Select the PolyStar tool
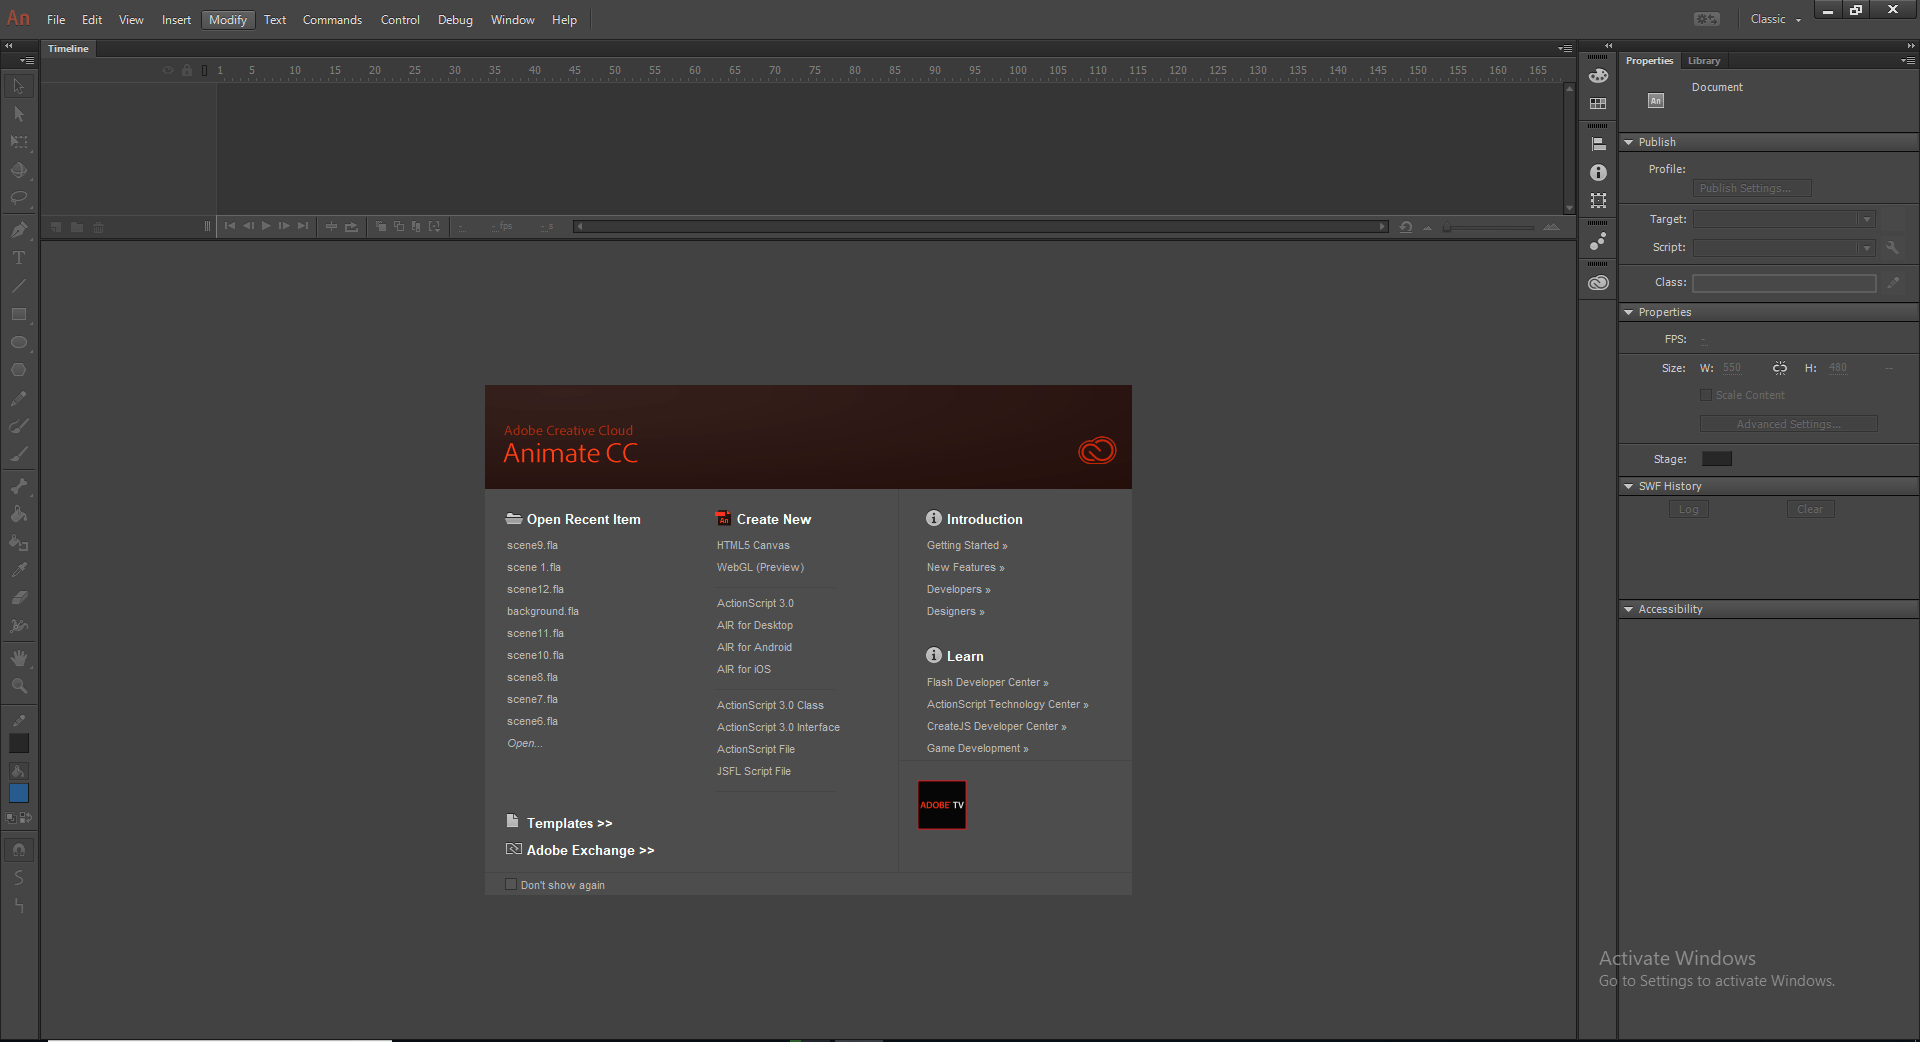 tap(19, 370)
